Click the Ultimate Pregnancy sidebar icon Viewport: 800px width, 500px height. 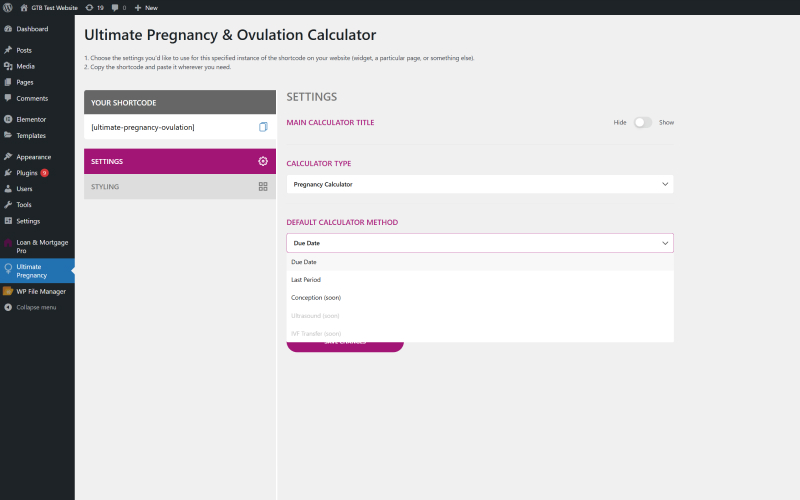[8, 268]
